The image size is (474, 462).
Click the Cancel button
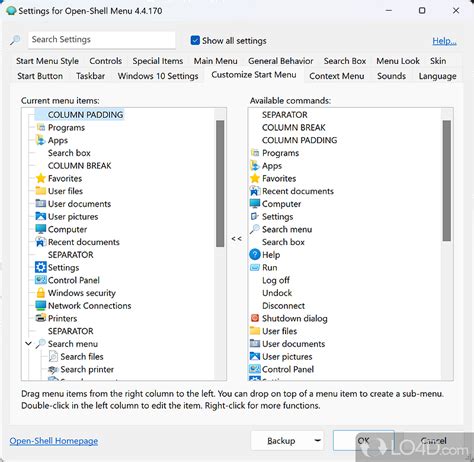click(433, 441)
